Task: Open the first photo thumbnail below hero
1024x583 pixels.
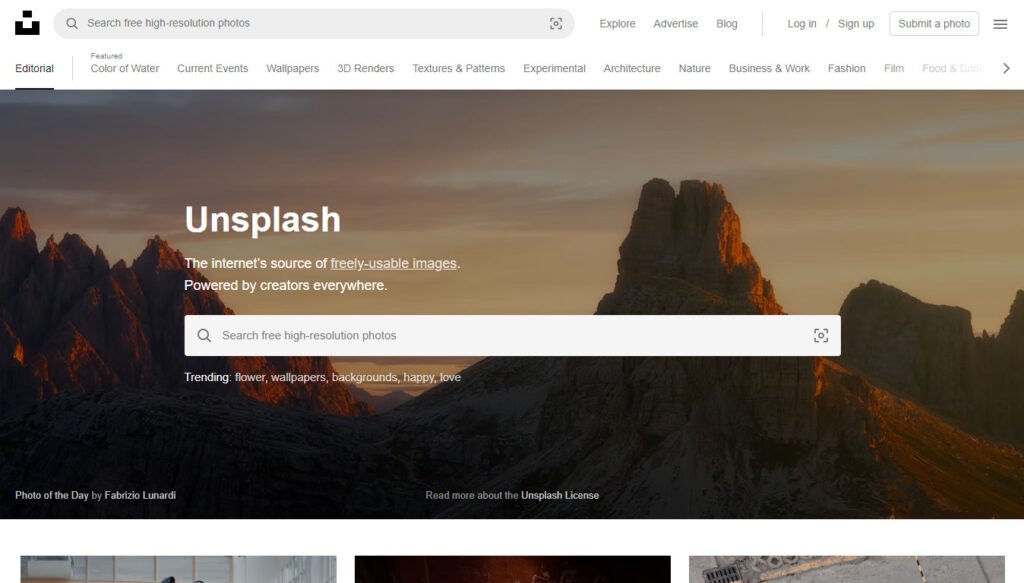Action: (178, 569)
